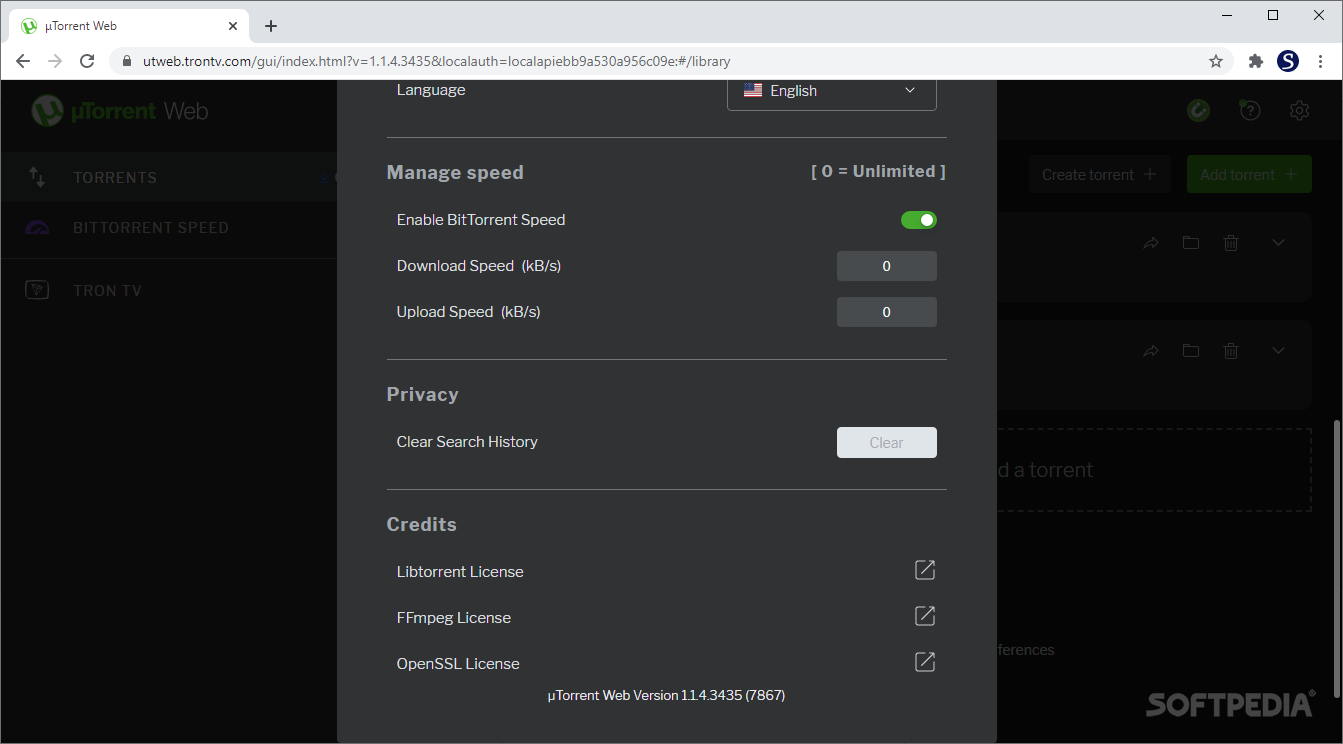Viewport: 1343px width, 744px height.
Task: Bookmark the page with the star icon
Action: (1216, 61)
